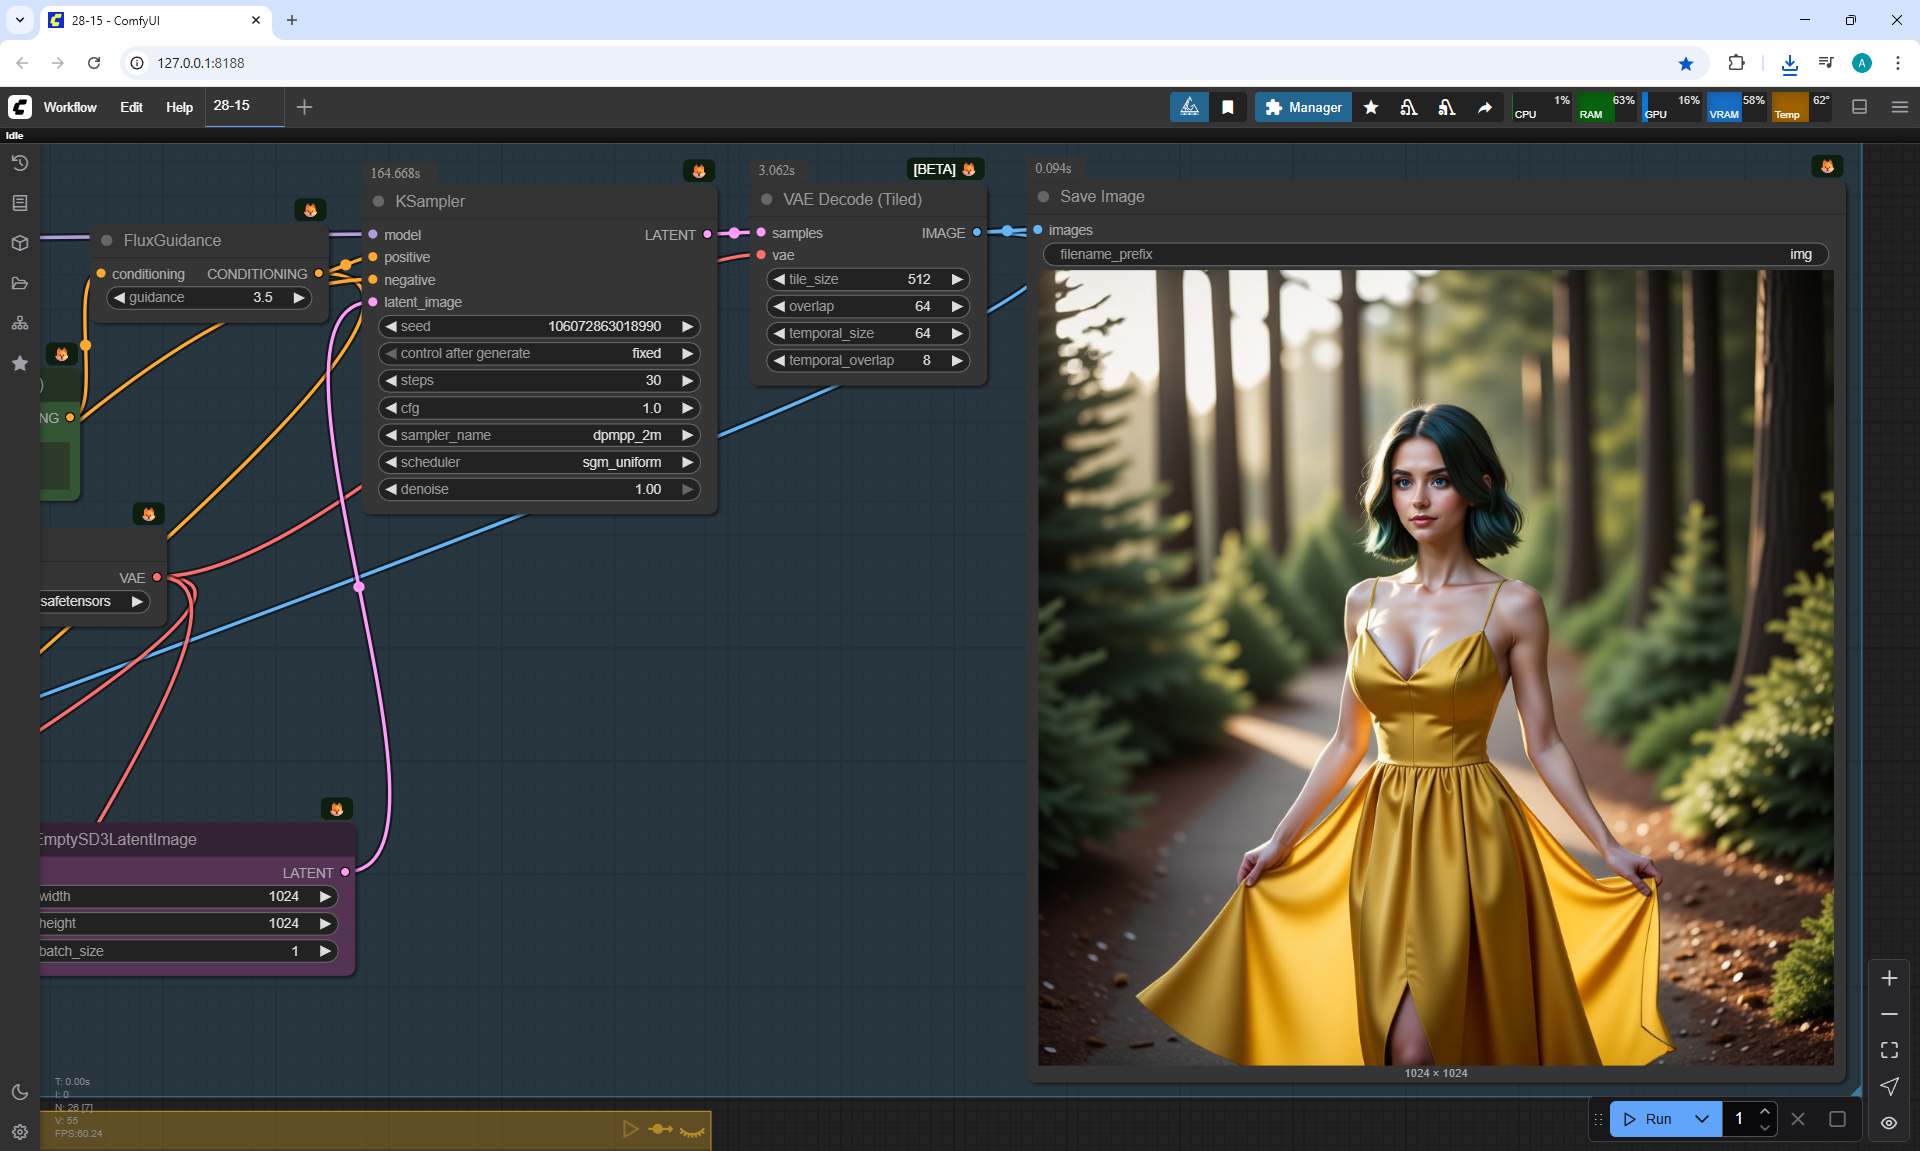Click the fit view canvas icon
The width and height of the screenshot is (1920, 1151).
[1889, 1050]
